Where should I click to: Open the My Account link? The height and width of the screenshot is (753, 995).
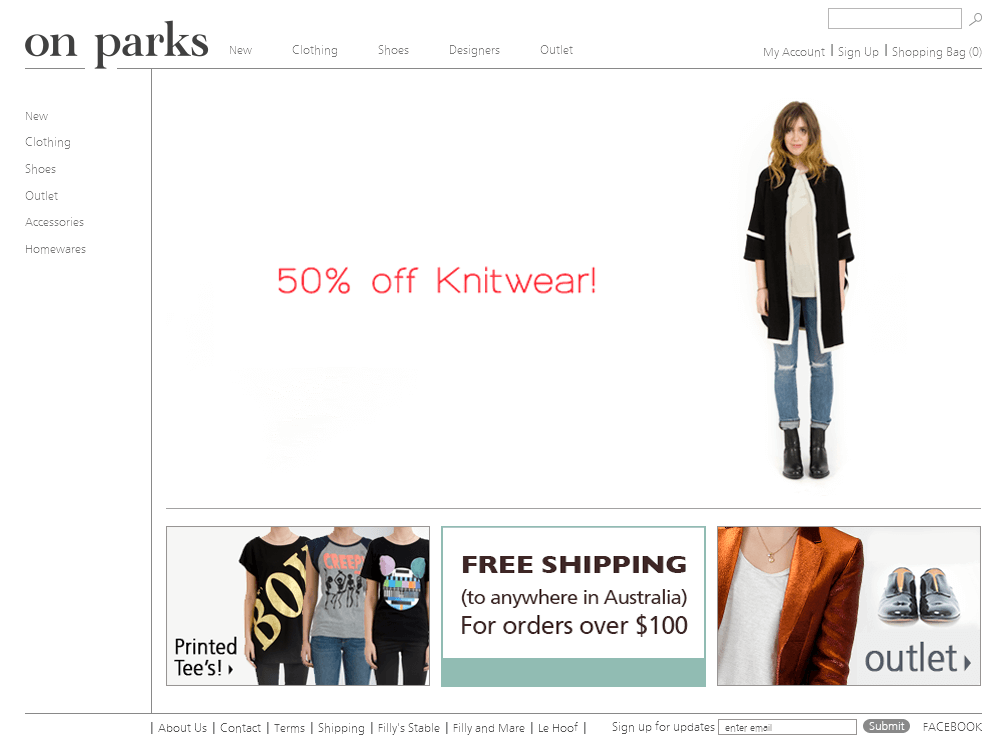(794, 52)
